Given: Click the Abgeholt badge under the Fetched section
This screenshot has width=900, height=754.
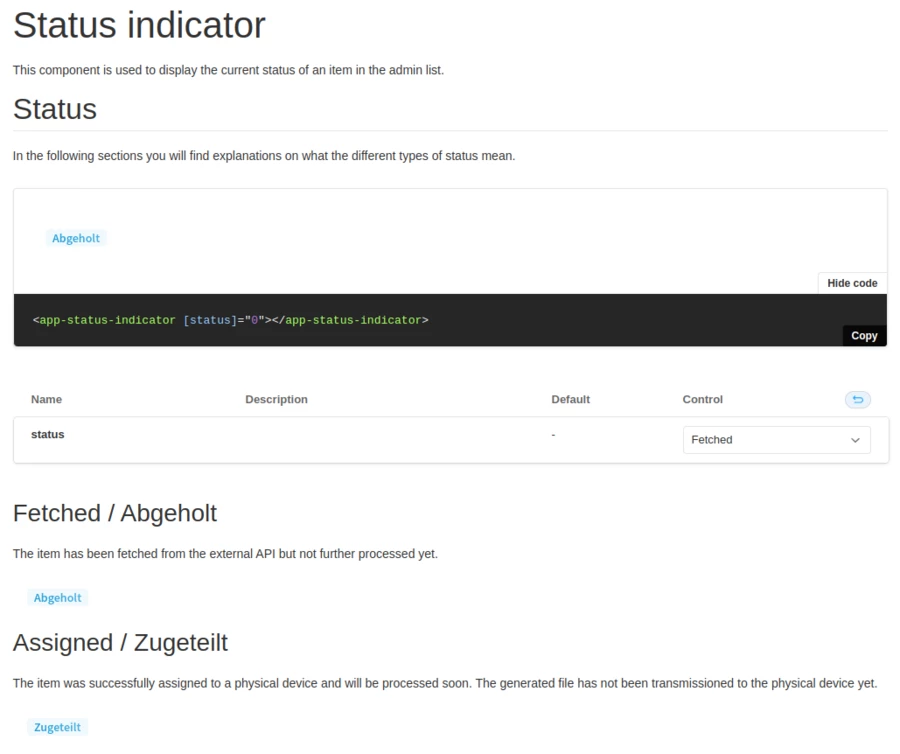Looking at the screenshot, I should coord(58,597).
